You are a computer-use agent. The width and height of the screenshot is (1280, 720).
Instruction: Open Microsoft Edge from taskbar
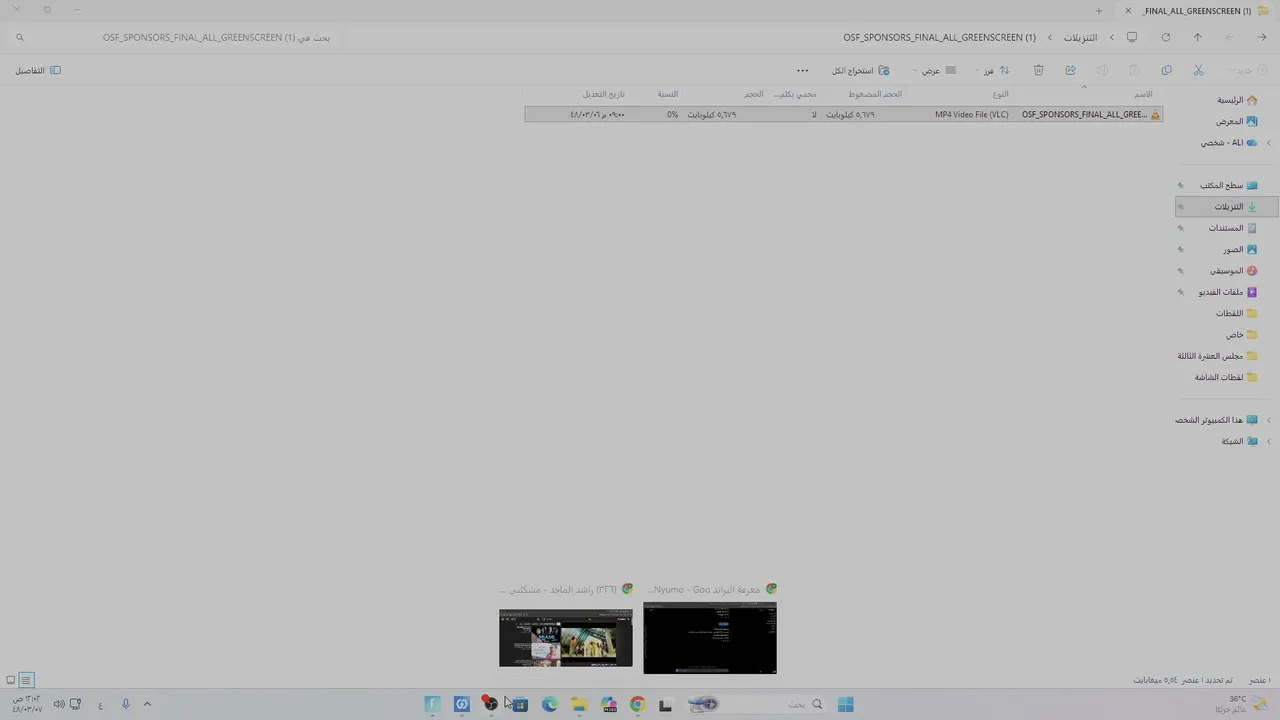click(549, 704)
